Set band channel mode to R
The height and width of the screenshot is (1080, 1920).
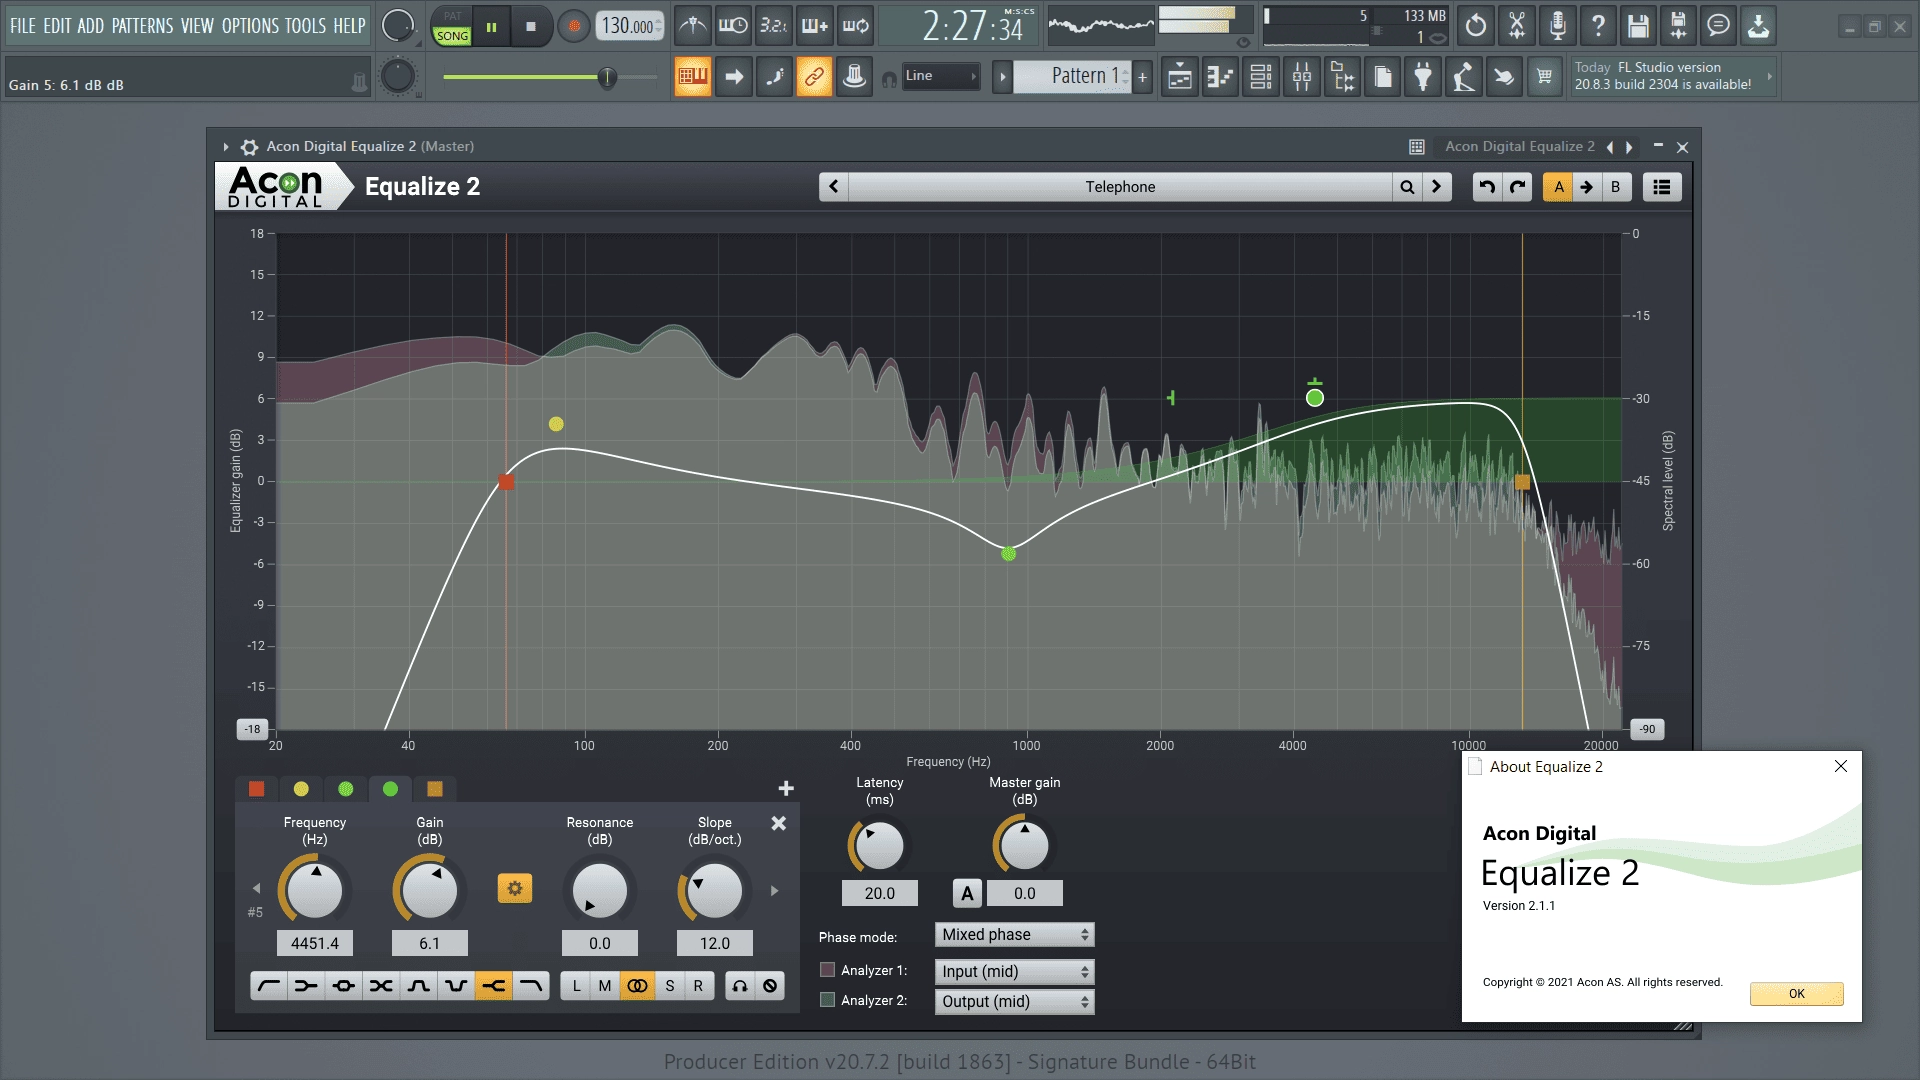[x=699, y=986]
